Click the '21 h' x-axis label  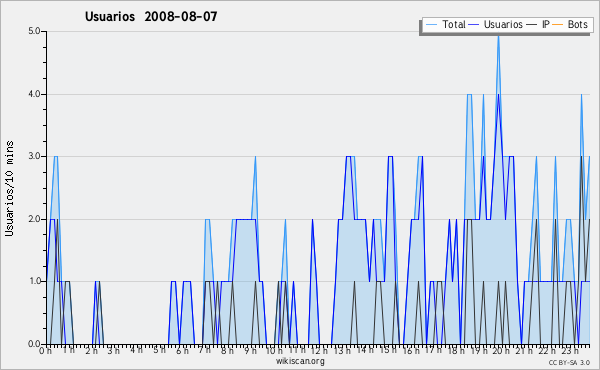tap(524, 351)
